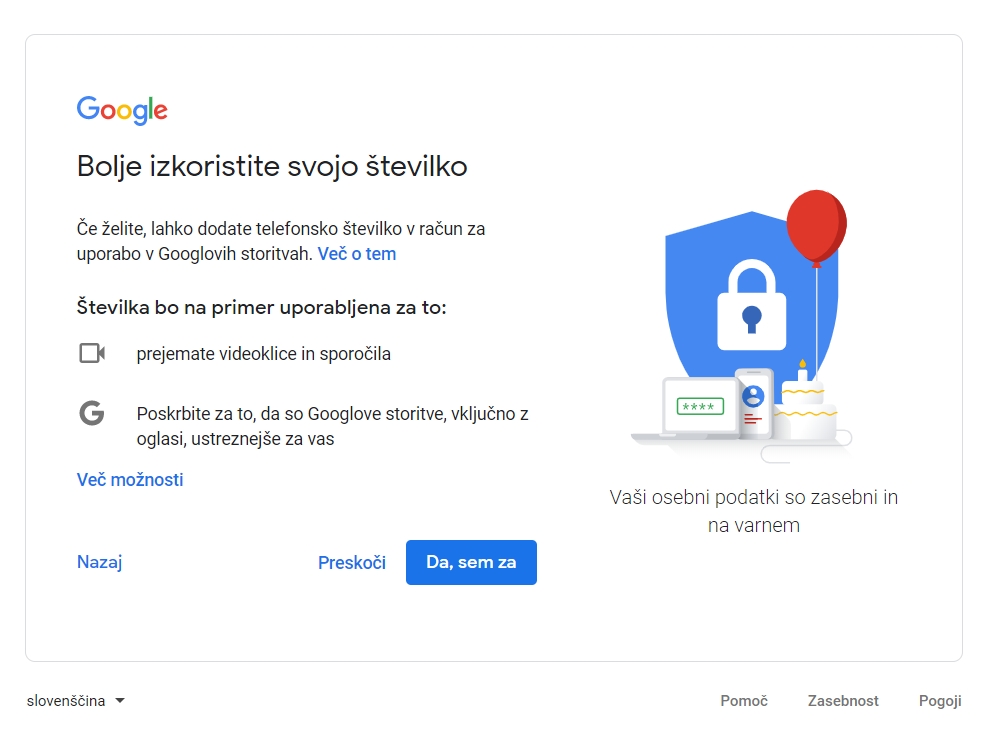Click the phone with the profile avatar

point(754,402)
